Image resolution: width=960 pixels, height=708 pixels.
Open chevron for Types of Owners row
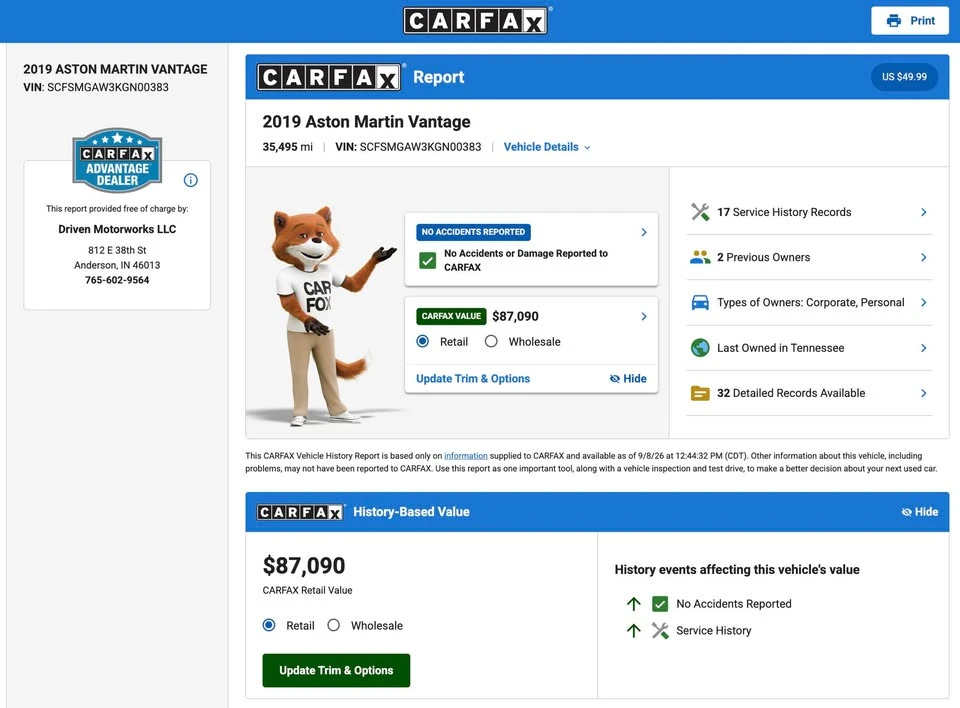coord(924,303)
